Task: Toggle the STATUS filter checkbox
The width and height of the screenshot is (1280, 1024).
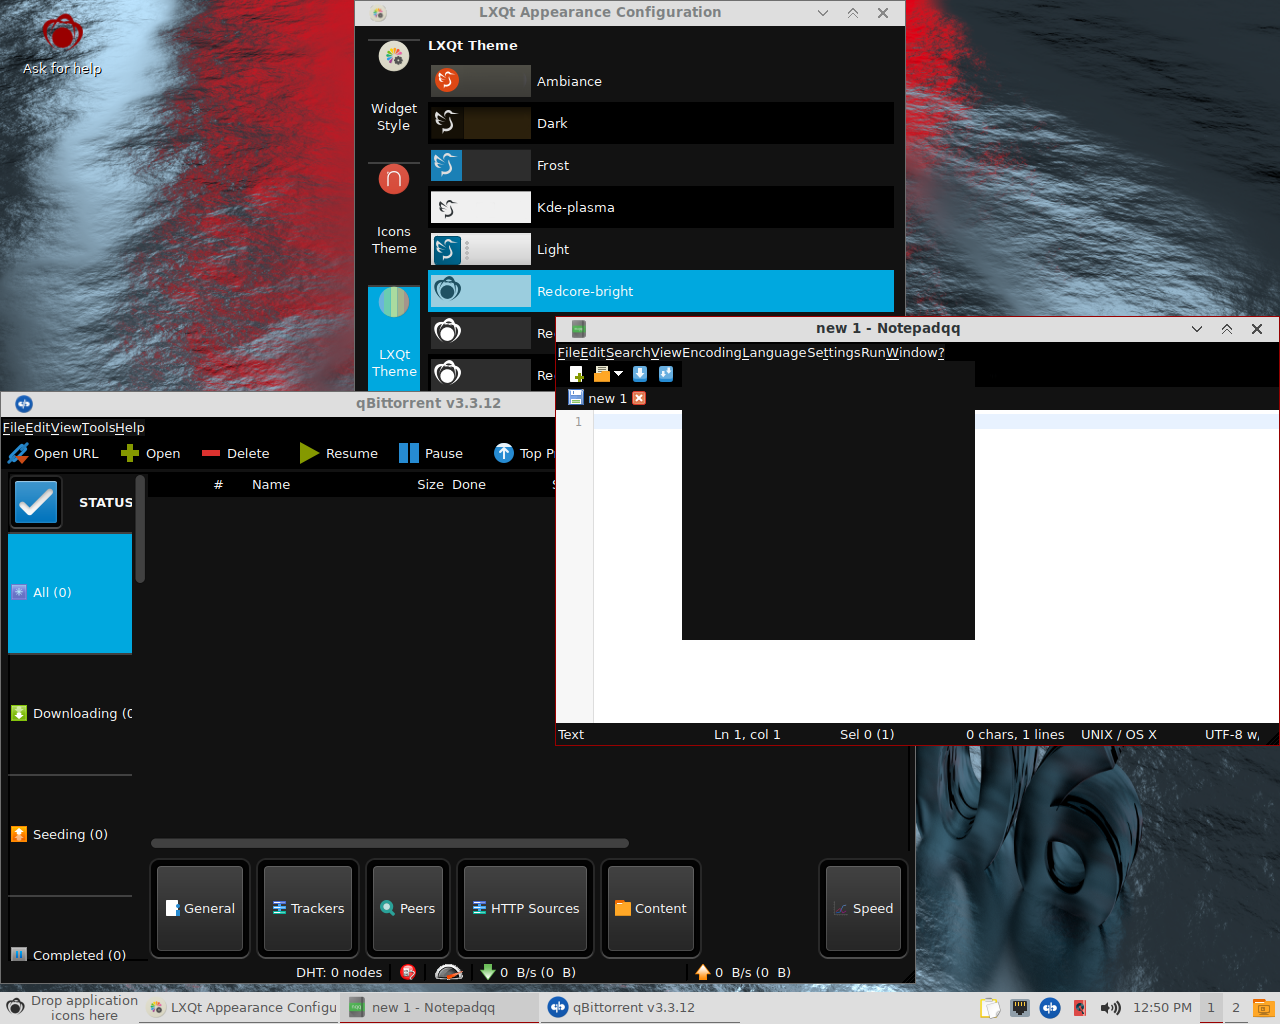Action: point(36,502)
